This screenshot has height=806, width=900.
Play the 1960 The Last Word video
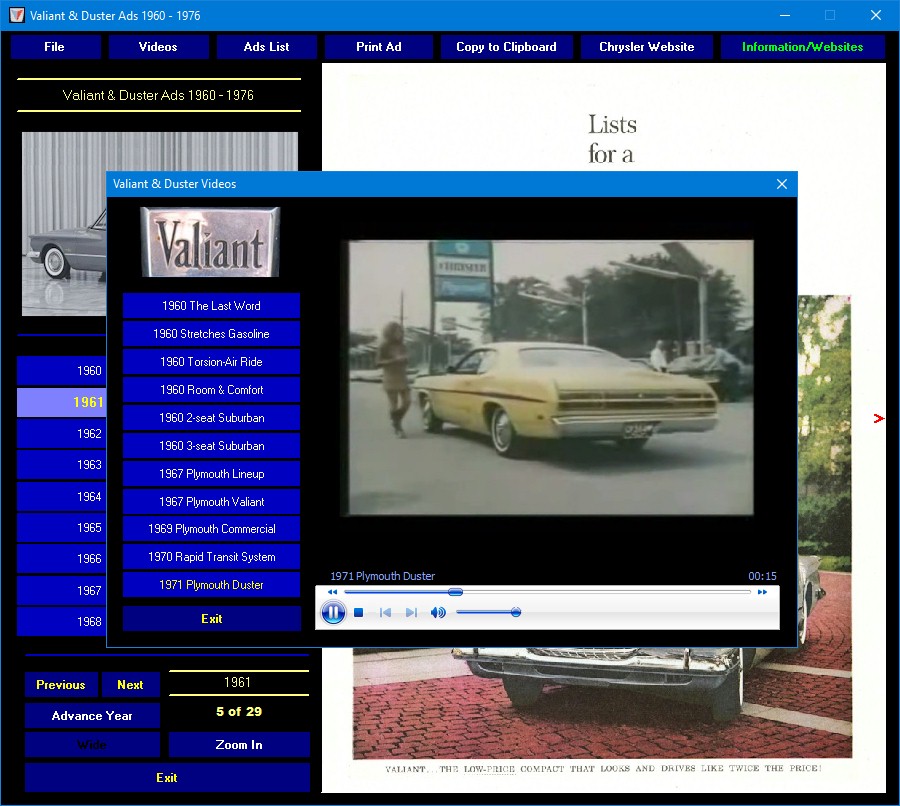(211, 306)
